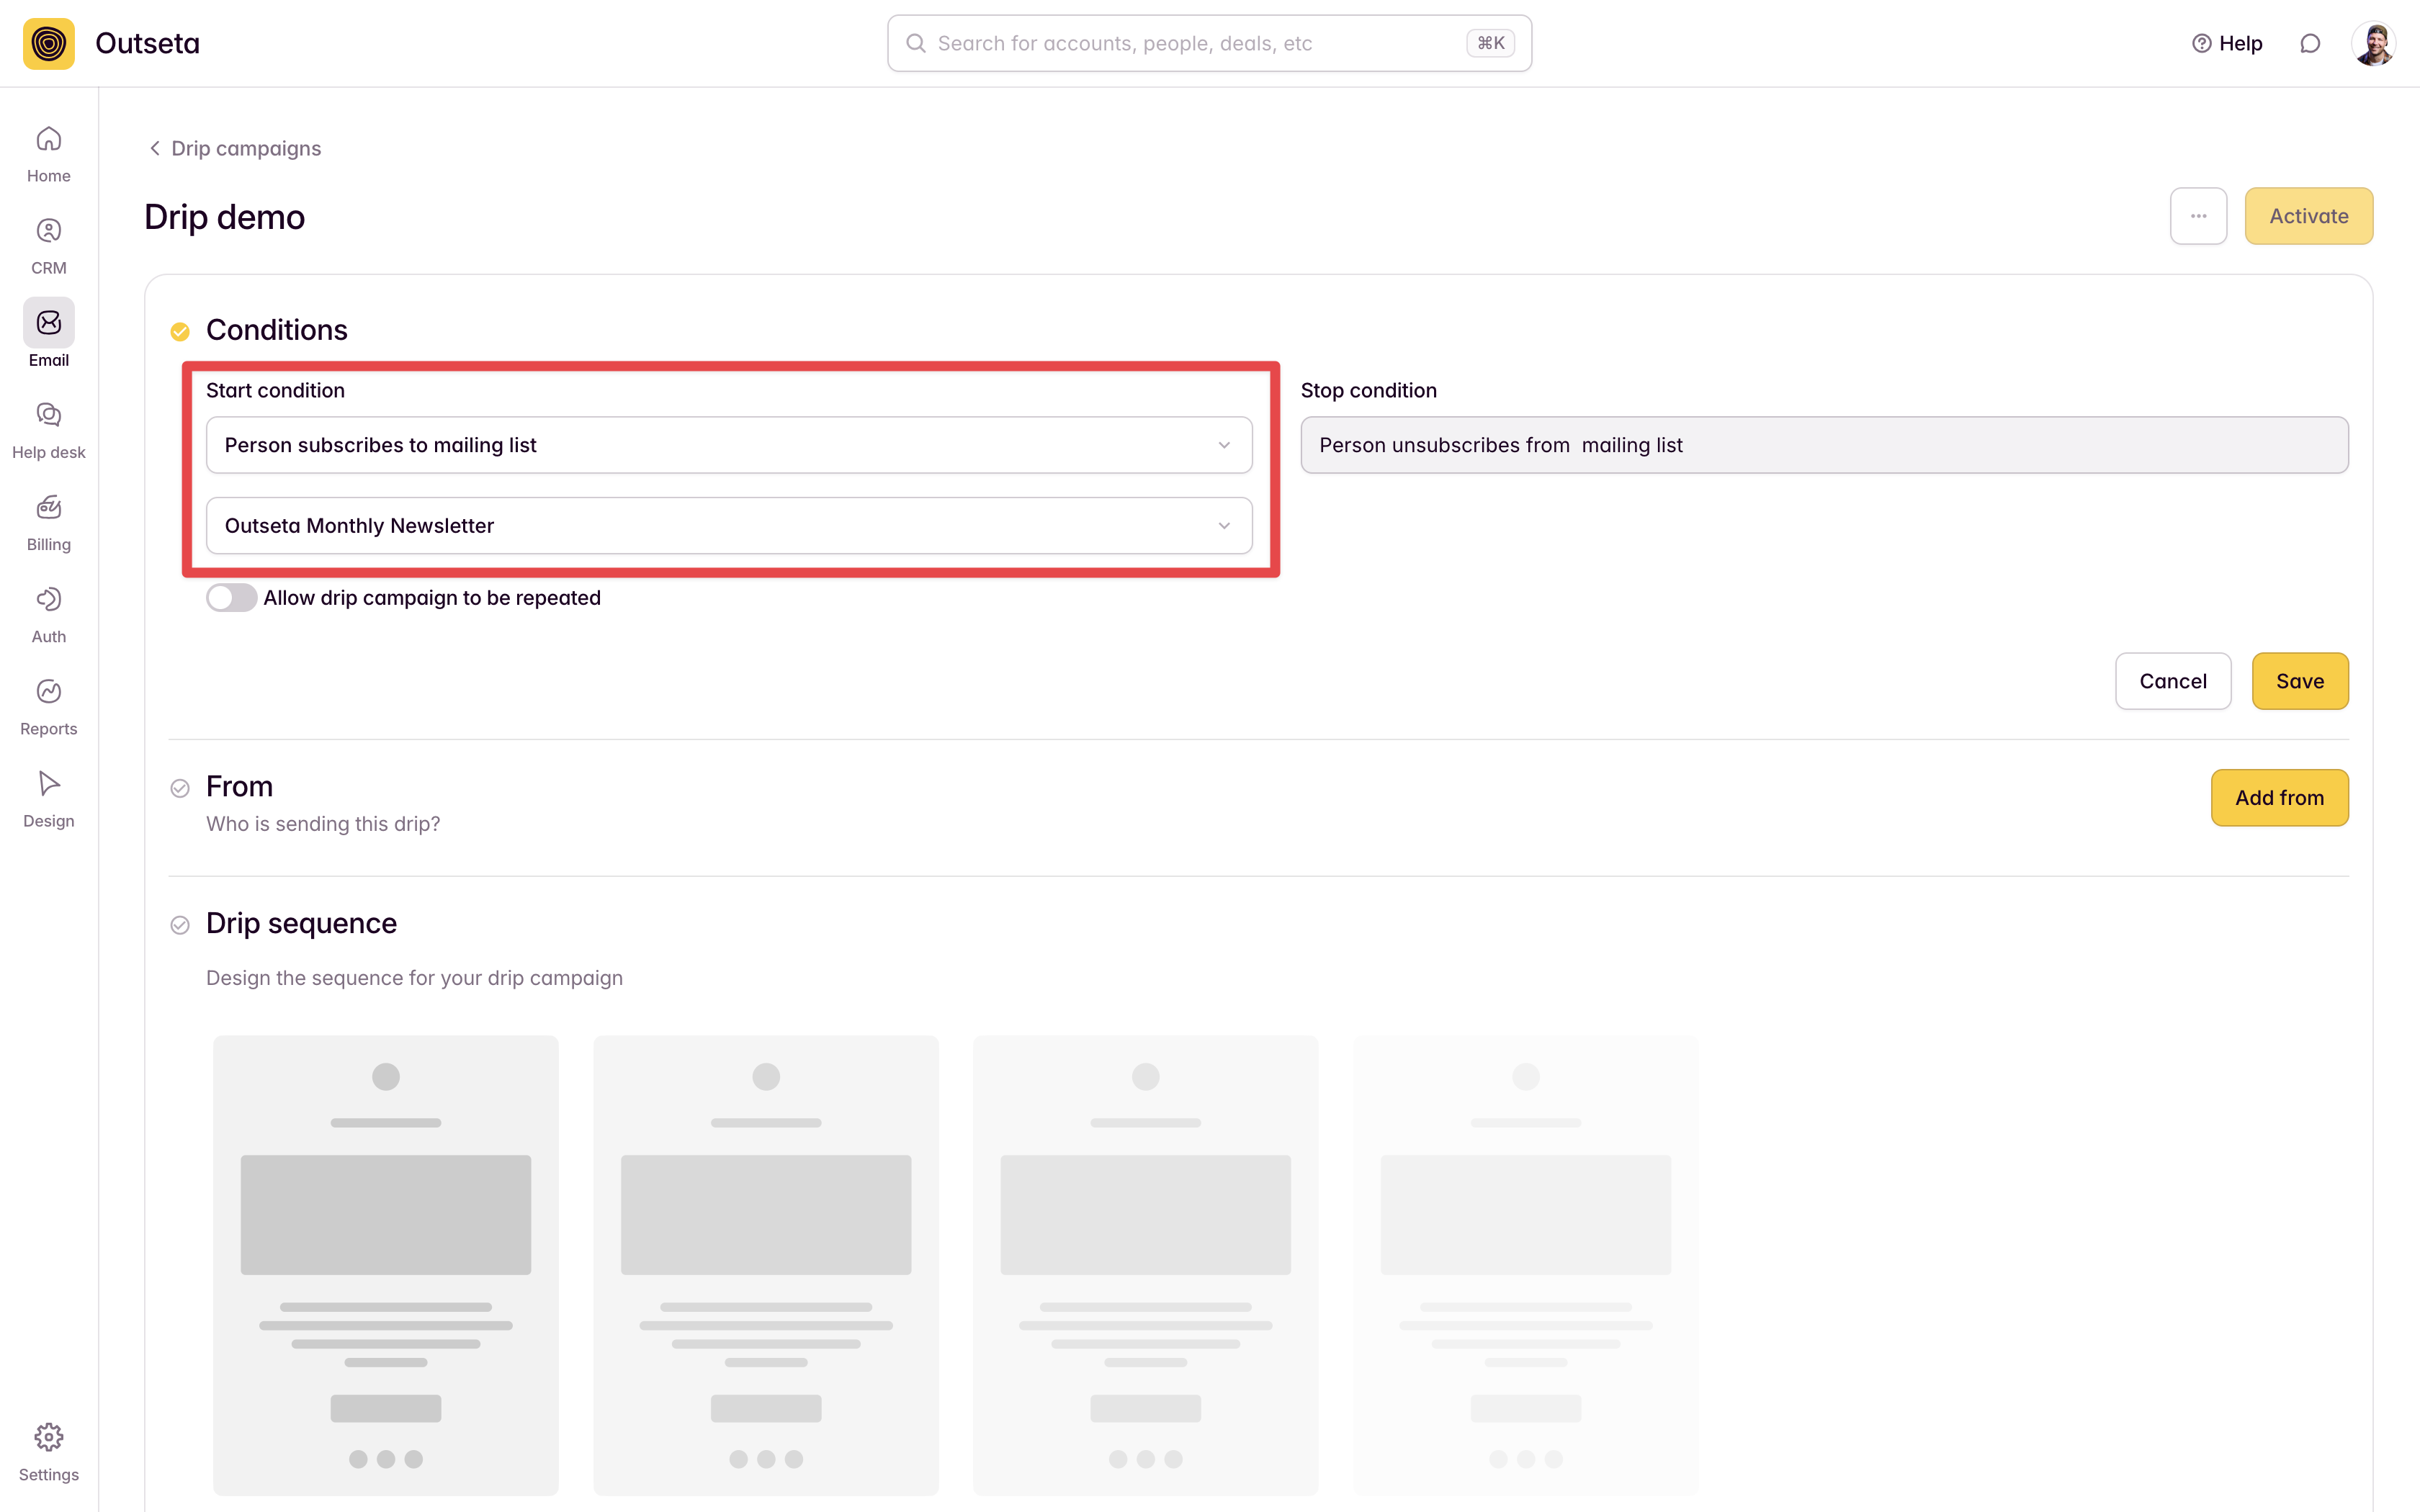The image size is (2420, 1512).
Task: Click the Outseta brand name text
Action: tap(148, 43)
